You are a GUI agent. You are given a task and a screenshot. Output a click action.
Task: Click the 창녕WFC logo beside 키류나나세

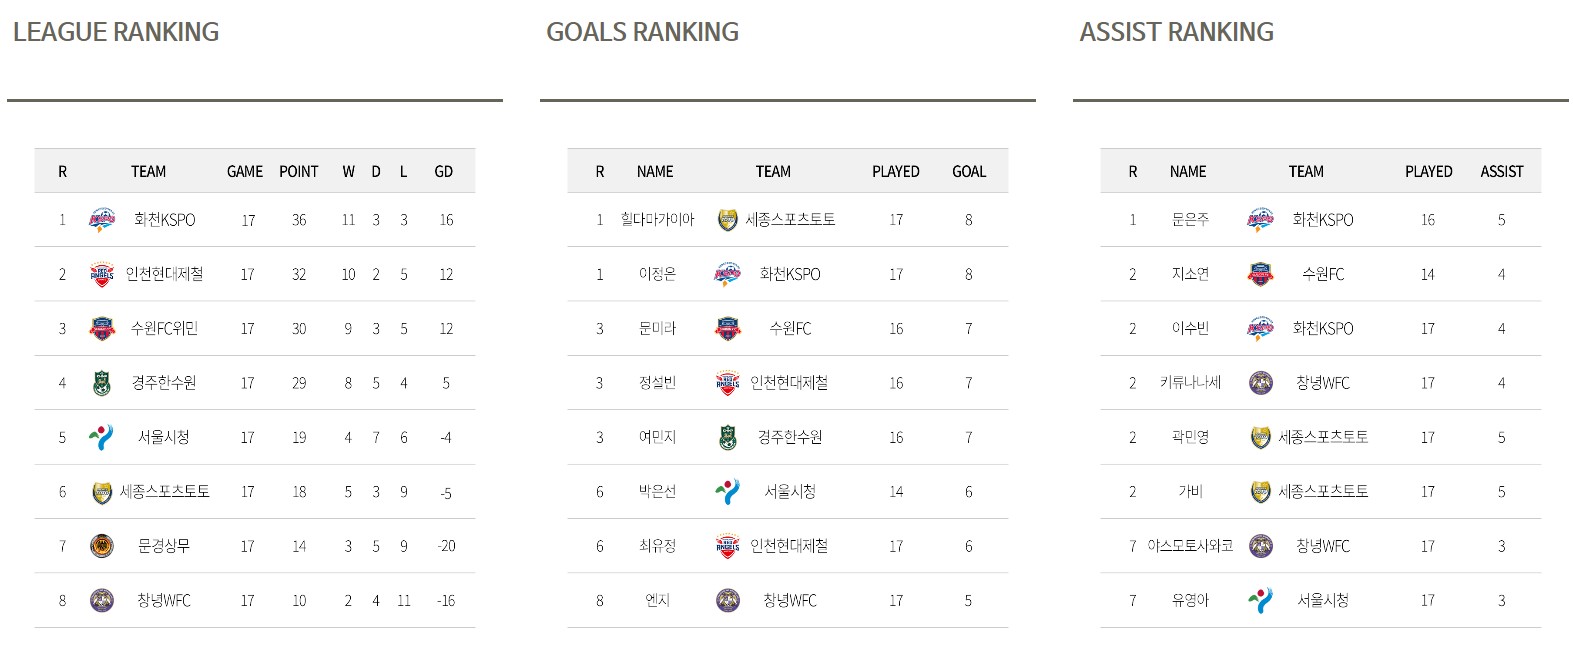click(1261, 383)
